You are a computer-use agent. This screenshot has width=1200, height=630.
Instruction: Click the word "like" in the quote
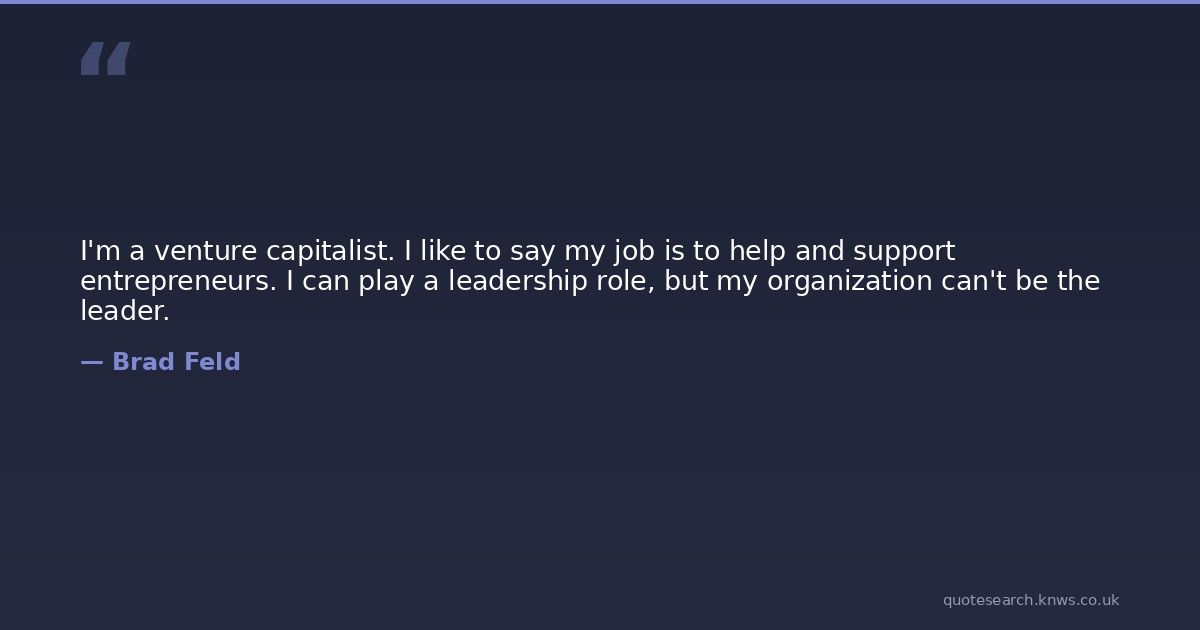point(443,251)
